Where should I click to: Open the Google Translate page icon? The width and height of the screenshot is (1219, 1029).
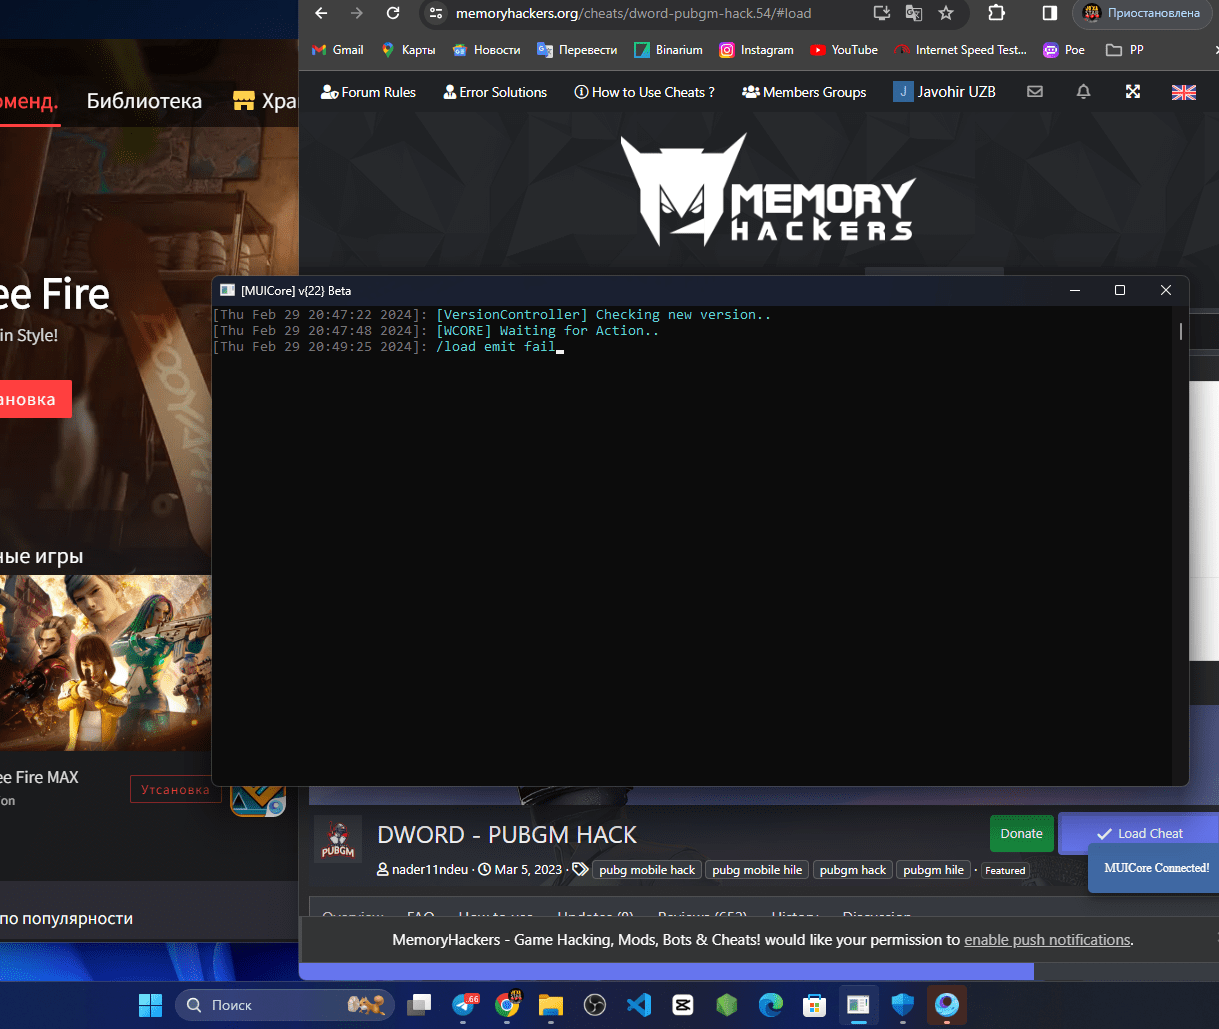click(x=913, y=13)
